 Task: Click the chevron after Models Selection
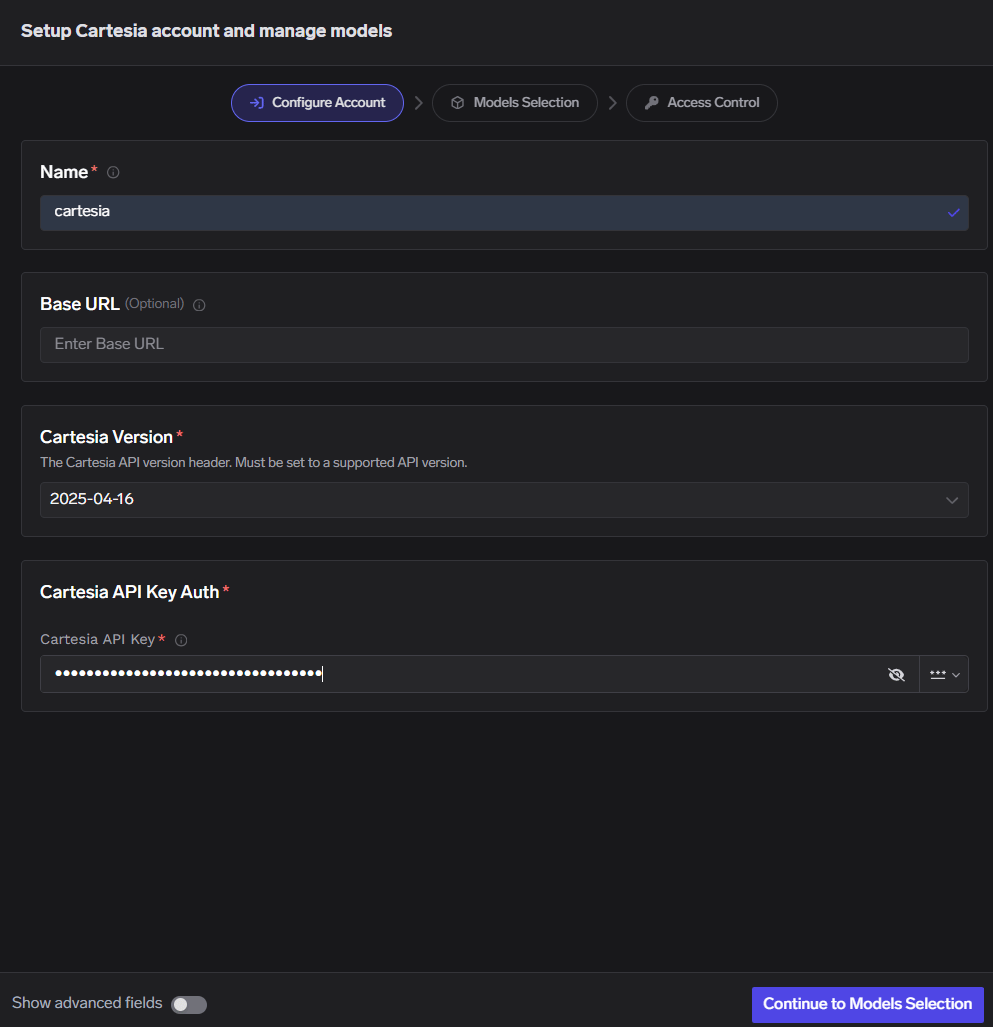[x=612, y=103]
